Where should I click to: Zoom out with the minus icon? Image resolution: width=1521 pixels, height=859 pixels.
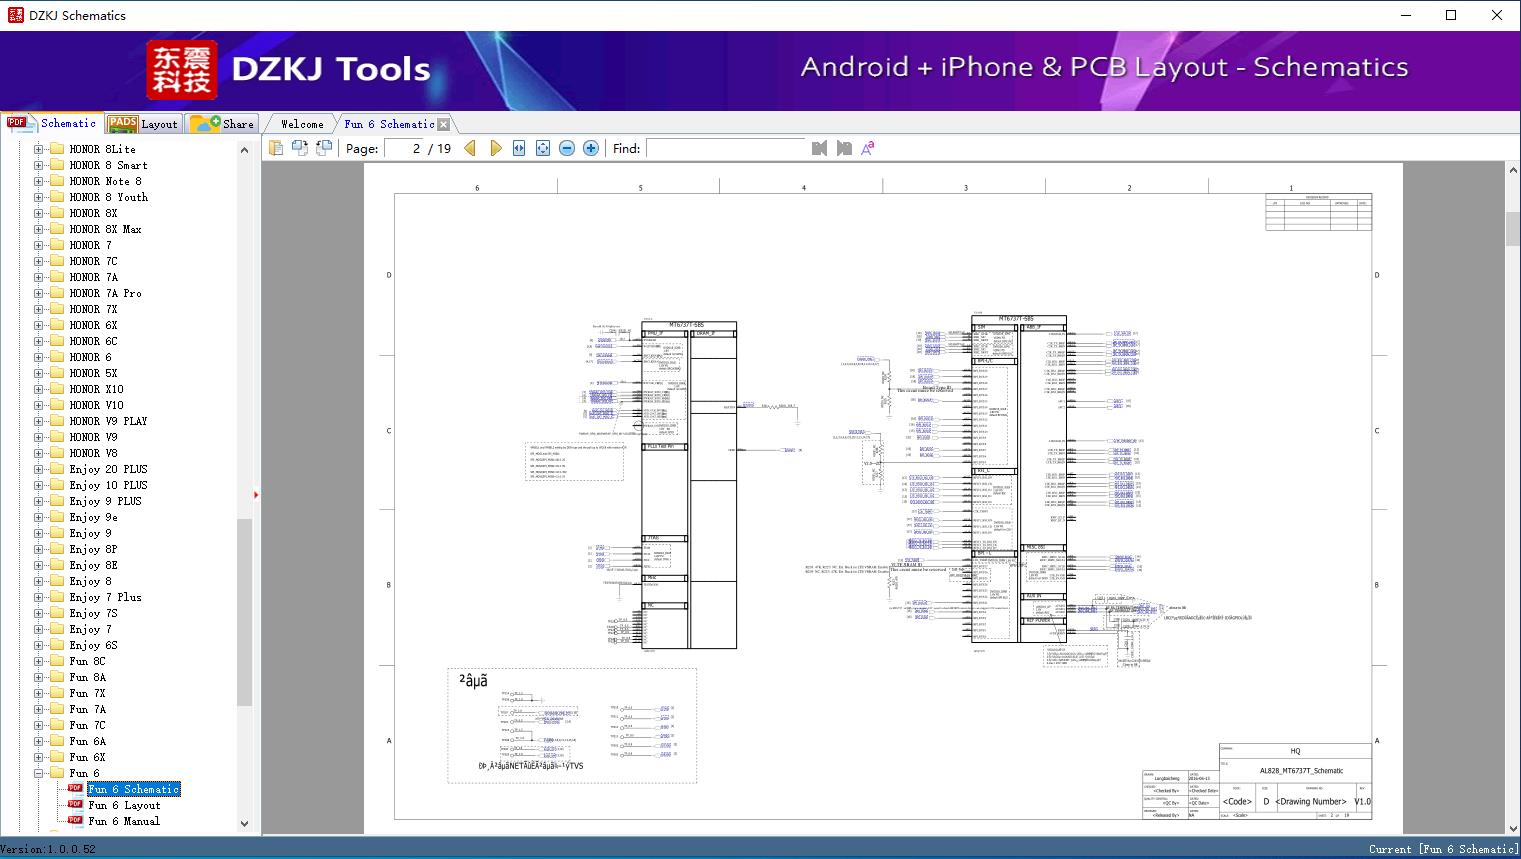tap(567, 148)
